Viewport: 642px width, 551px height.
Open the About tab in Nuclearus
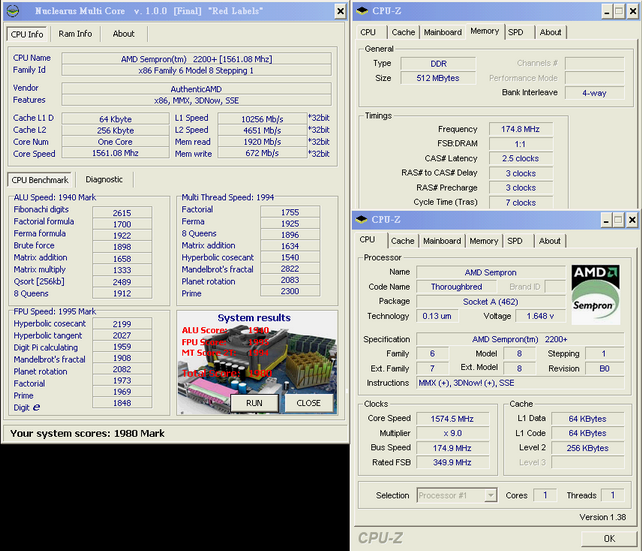(124, 34)
